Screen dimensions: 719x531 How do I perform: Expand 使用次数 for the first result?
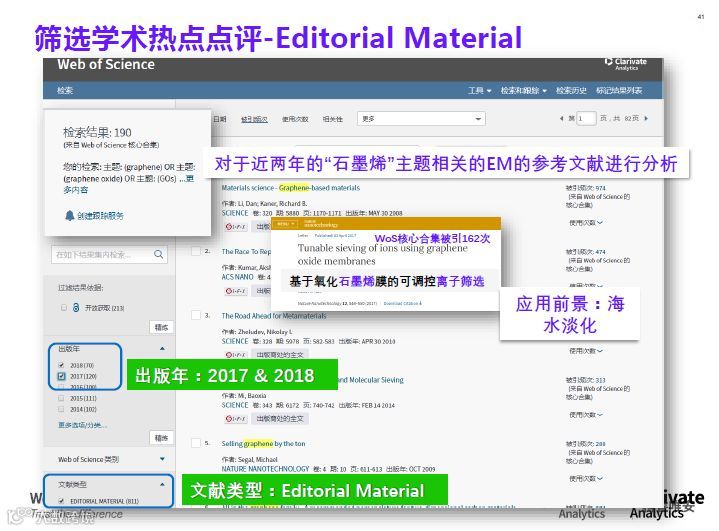(586, 222)
